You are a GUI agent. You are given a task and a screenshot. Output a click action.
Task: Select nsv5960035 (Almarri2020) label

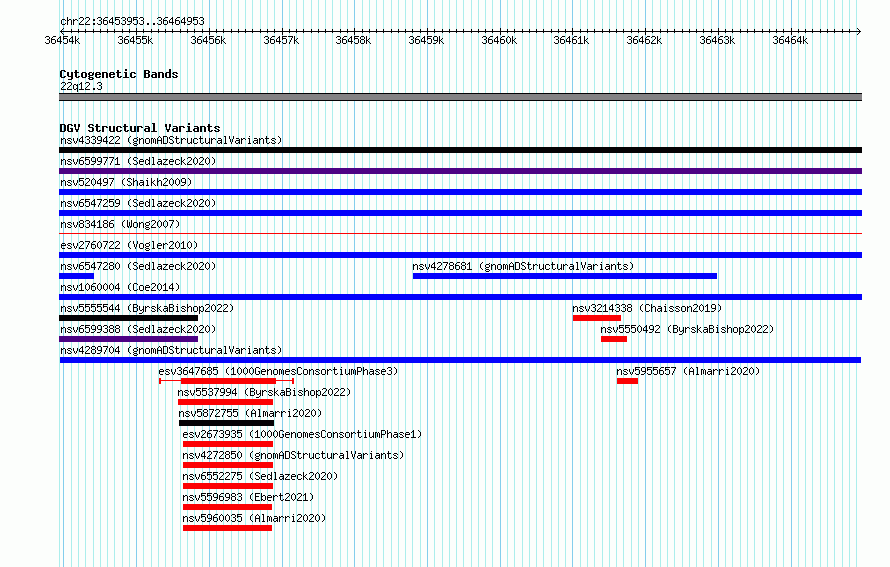[x=254, y=518]
